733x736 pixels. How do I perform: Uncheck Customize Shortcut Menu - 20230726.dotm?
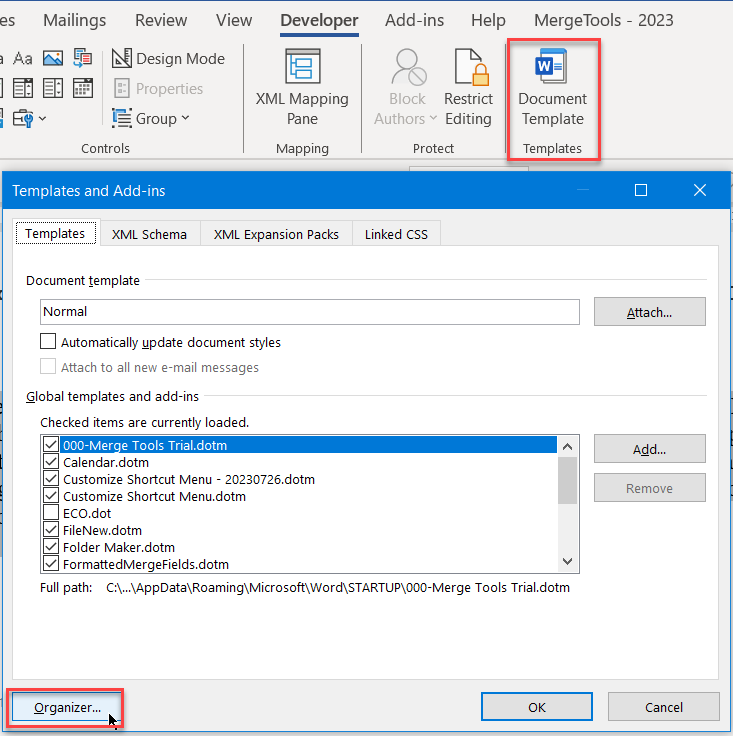51,479
